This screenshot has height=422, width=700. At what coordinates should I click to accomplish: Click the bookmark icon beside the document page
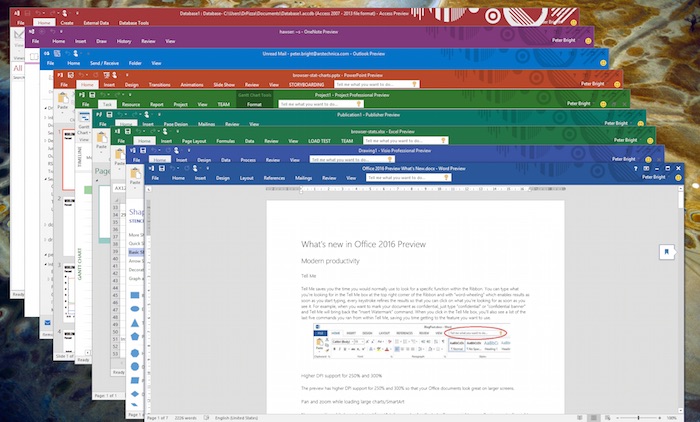[x=664, y=252]
